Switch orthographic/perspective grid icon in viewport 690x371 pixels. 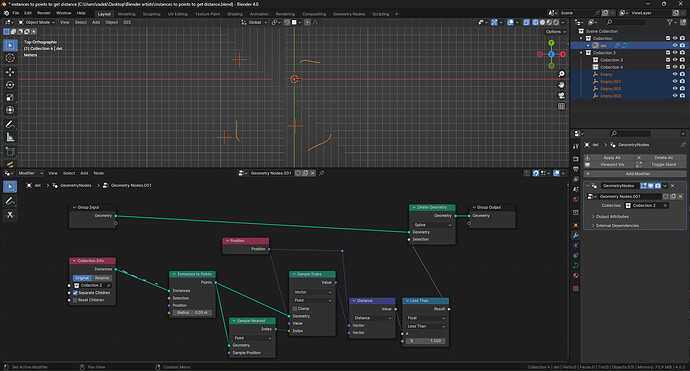[561, 107]
